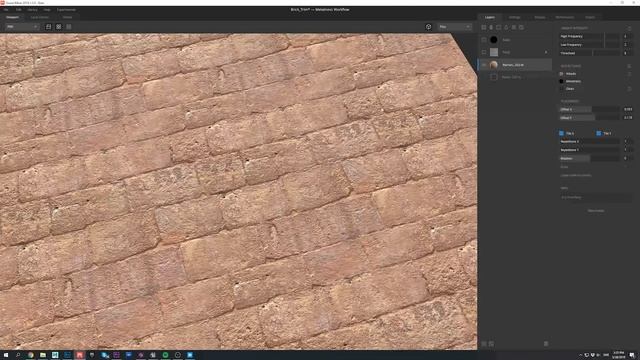Select the gray Solid layer thumbnail
This screenshot has height=360, width=640.
click(x=494, y=52)
